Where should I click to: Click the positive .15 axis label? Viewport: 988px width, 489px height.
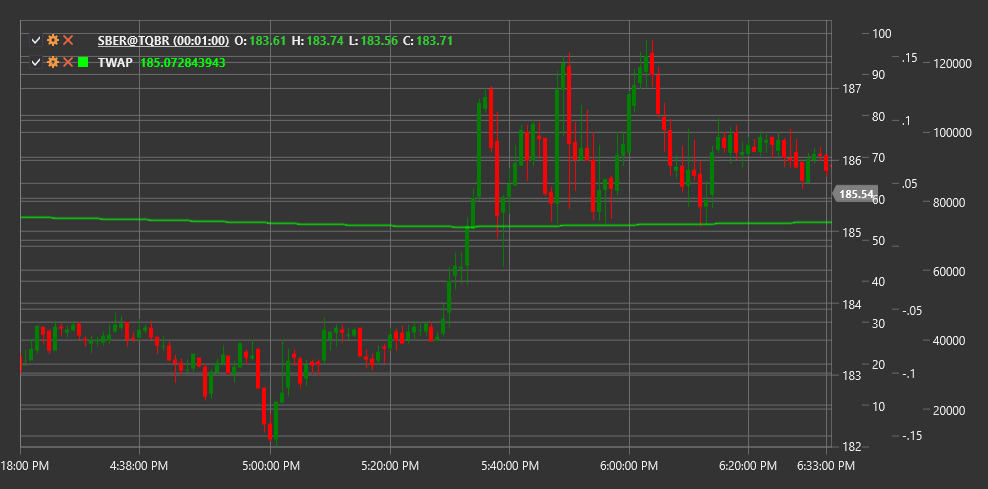click(x=911, y=58)
